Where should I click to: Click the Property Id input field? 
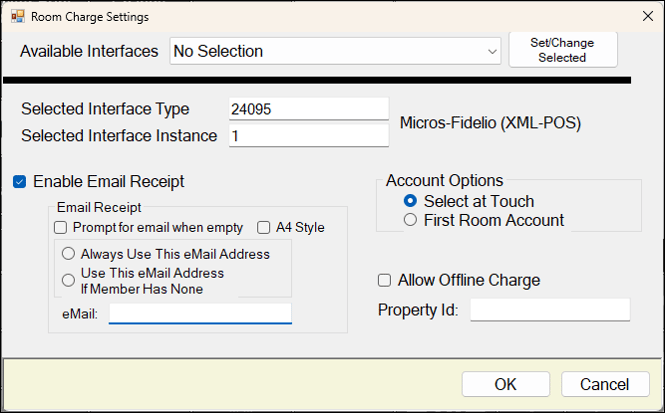click(550, 310)
